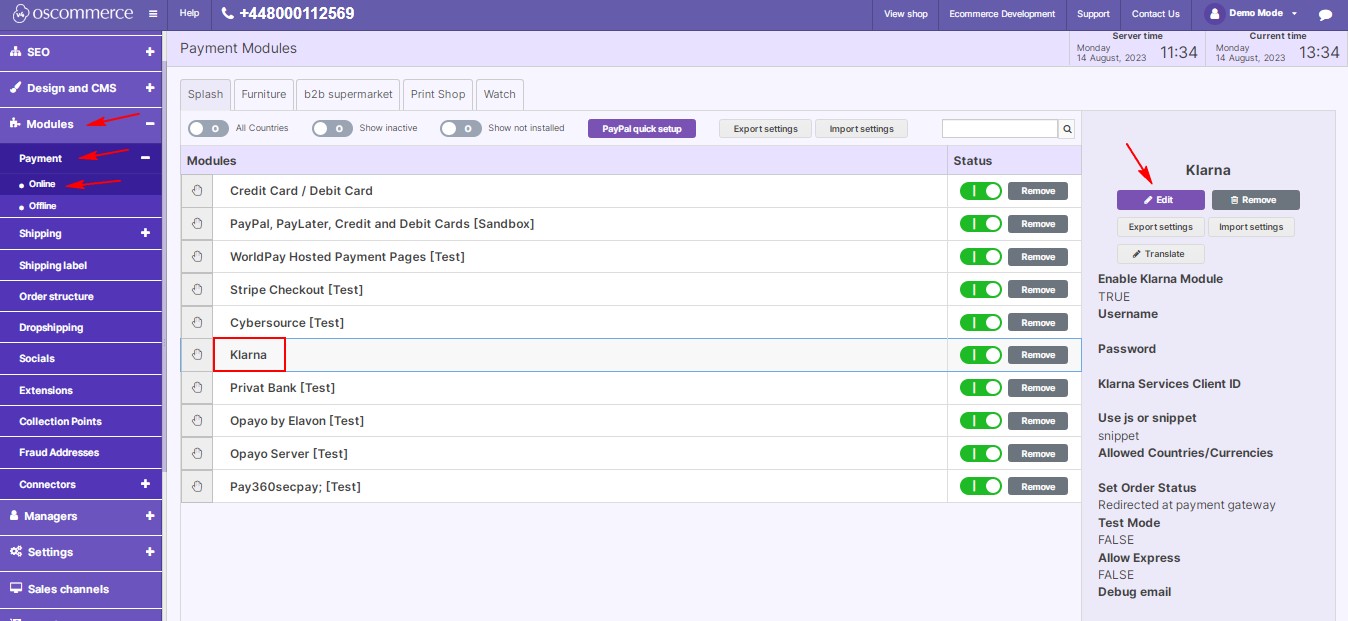Toggle Show inactive switch
The width and height of the screenshot is (1348, 621).
[332, 128]
